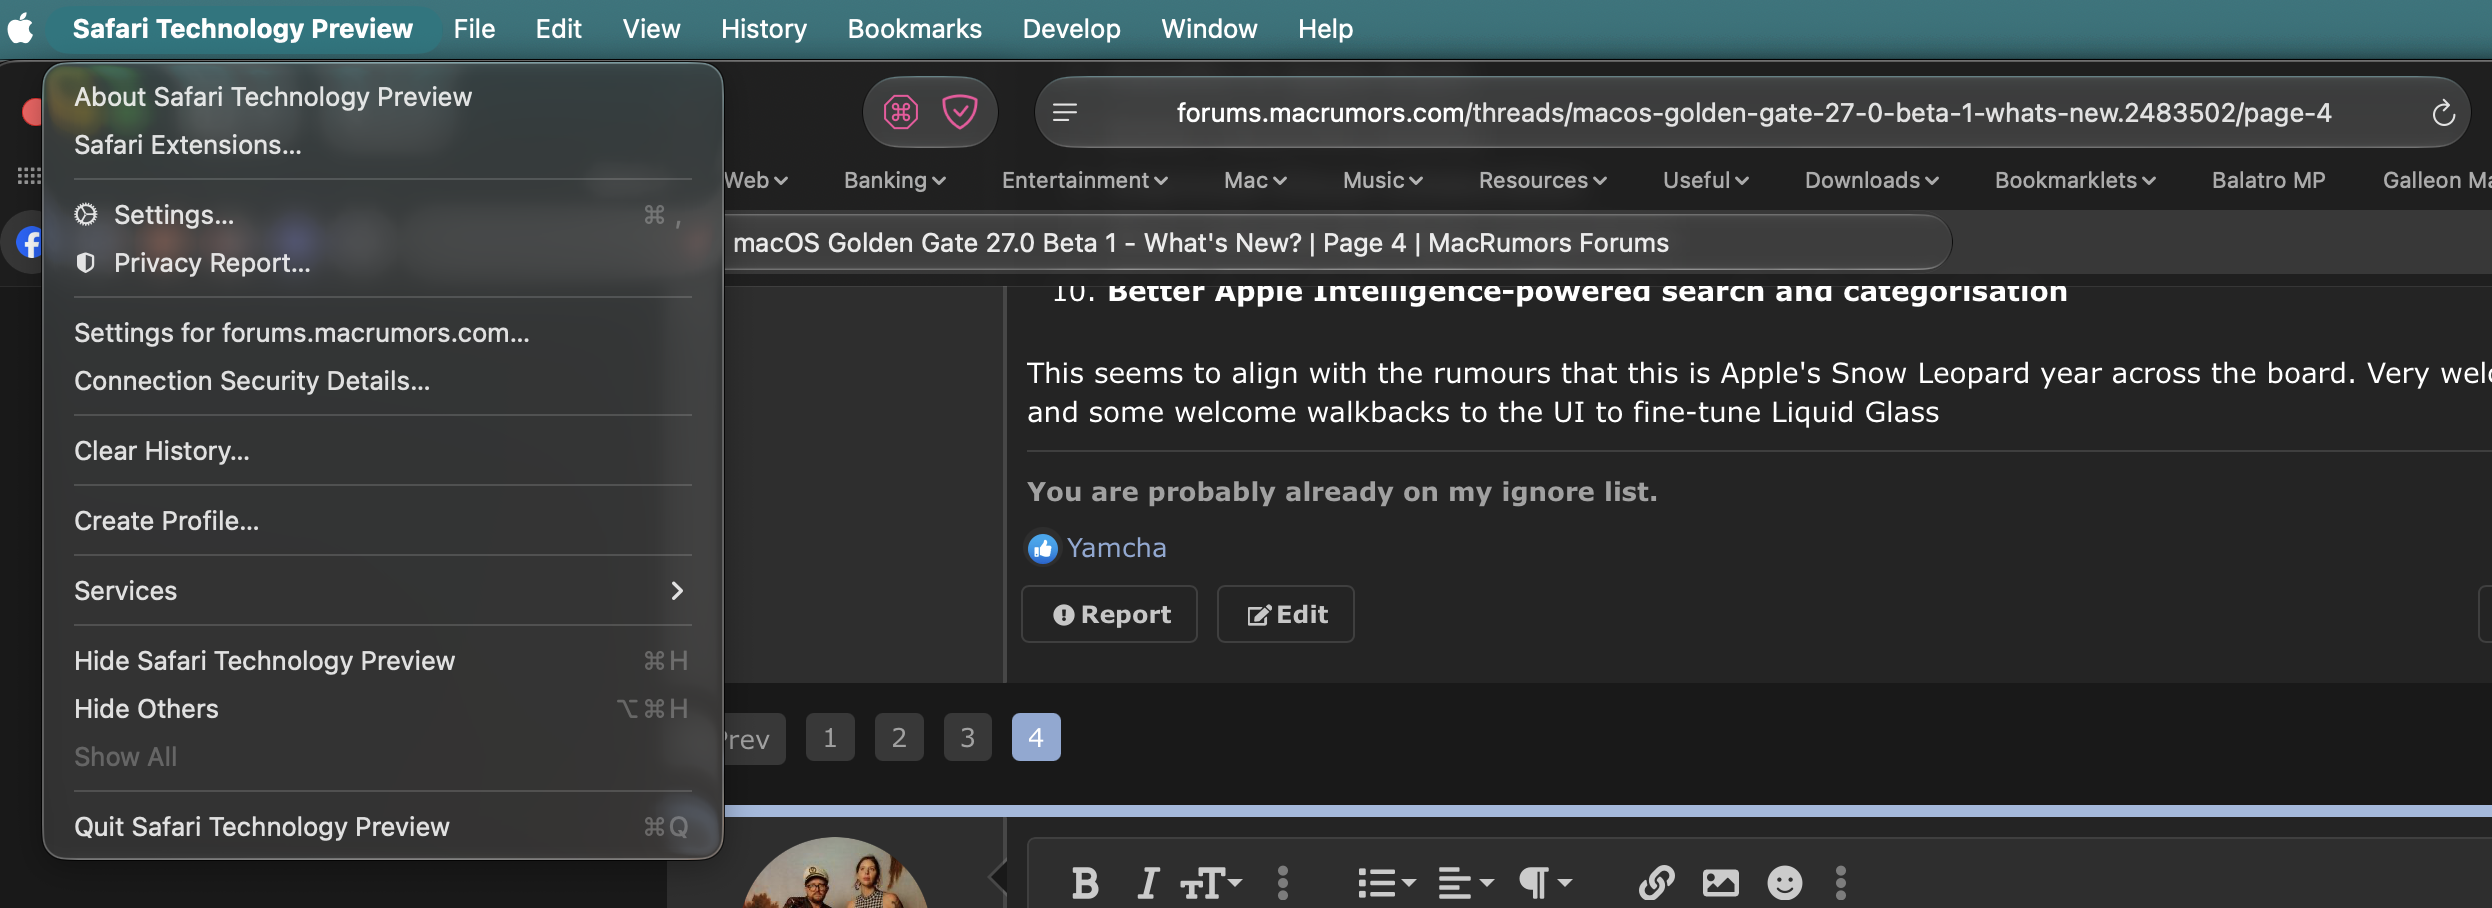Click the shield extension icon in toolbar

pyautogui.click(x=960, y=112)
